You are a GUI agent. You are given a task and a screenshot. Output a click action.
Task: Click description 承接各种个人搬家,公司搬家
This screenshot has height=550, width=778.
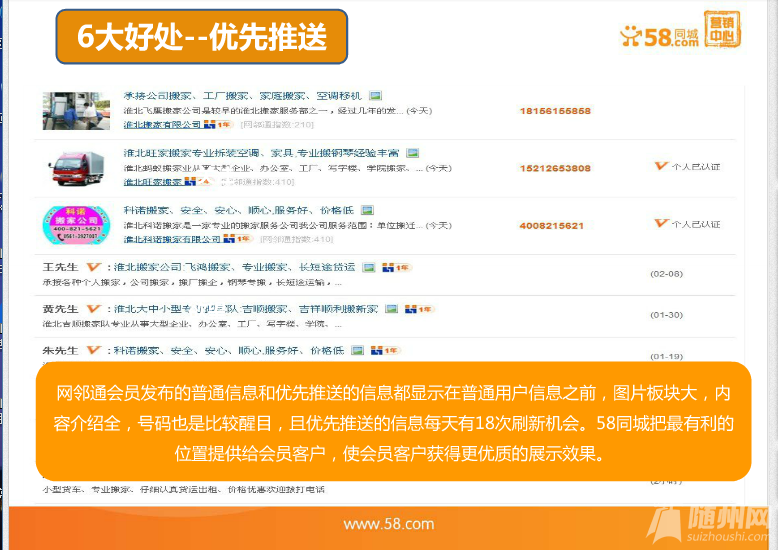point(193,282)
